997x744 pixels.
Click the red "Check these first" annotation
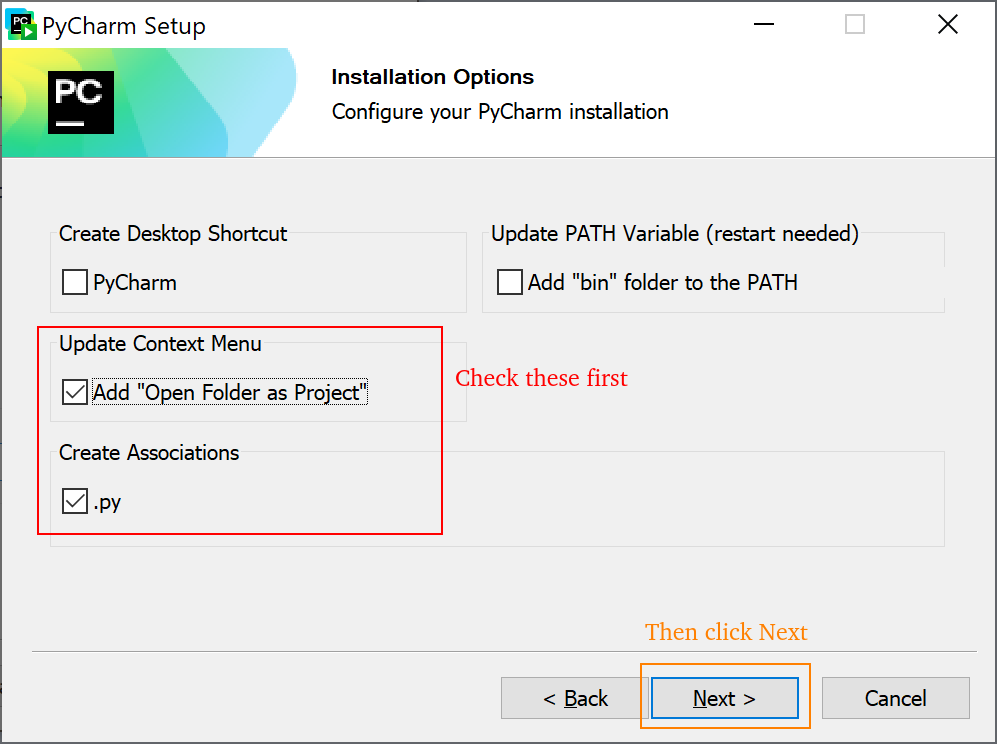coord(541,378)
